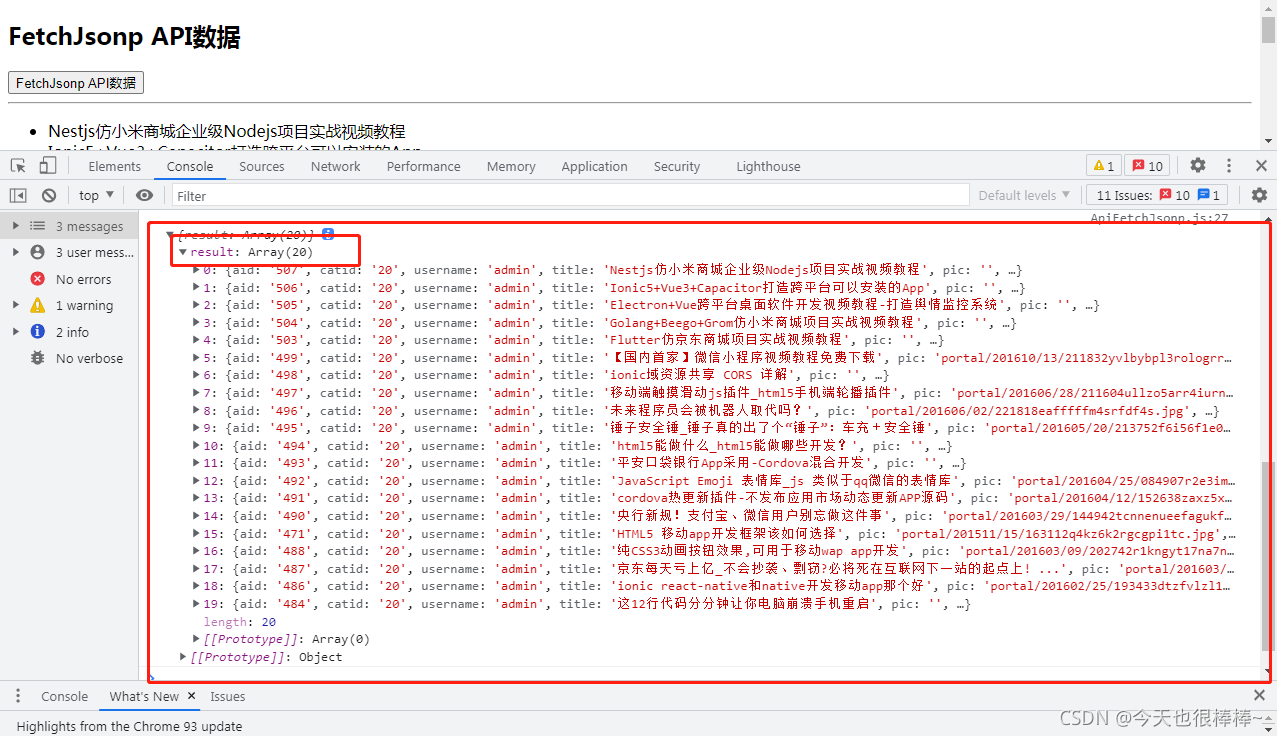Switch to the Console tab
Screen dimensions: 1277x736
pyautogui.click(x=190, y=166)
